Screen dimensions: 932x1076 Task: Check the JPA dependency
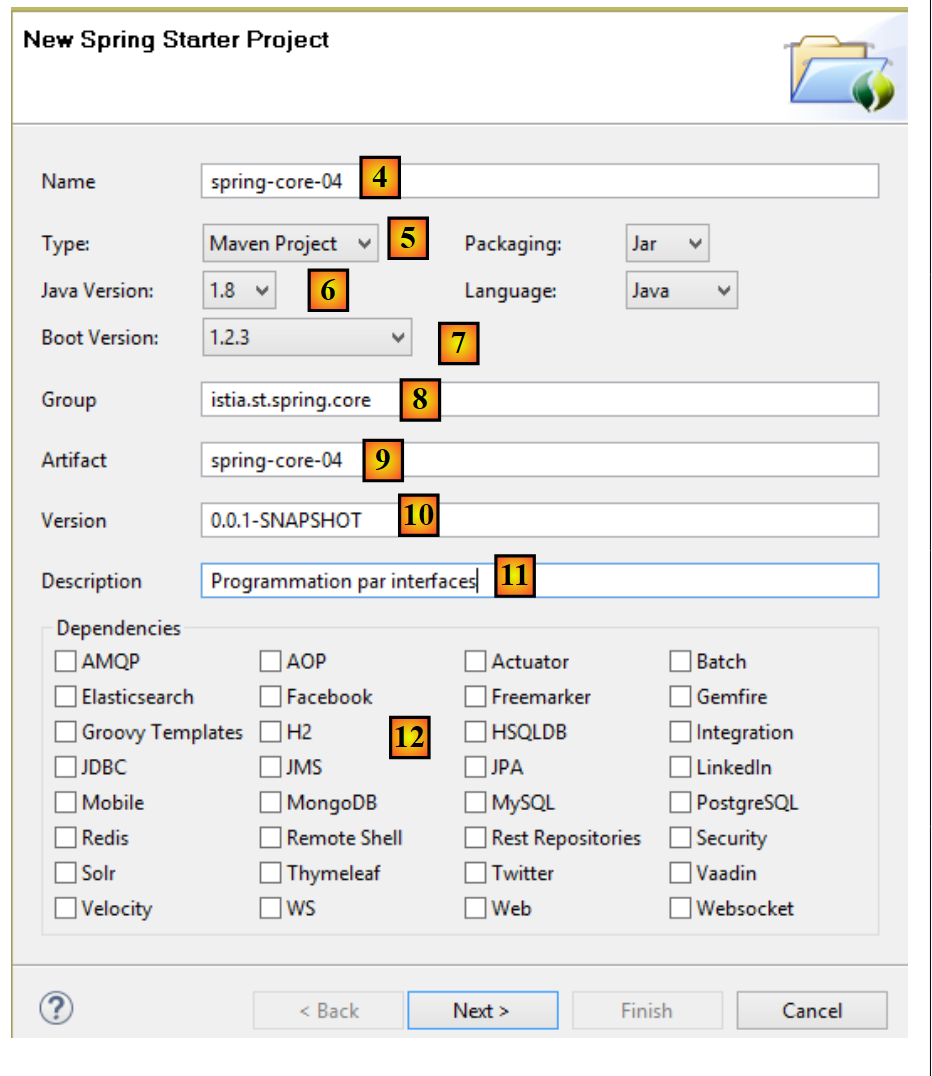click(475, 768)
